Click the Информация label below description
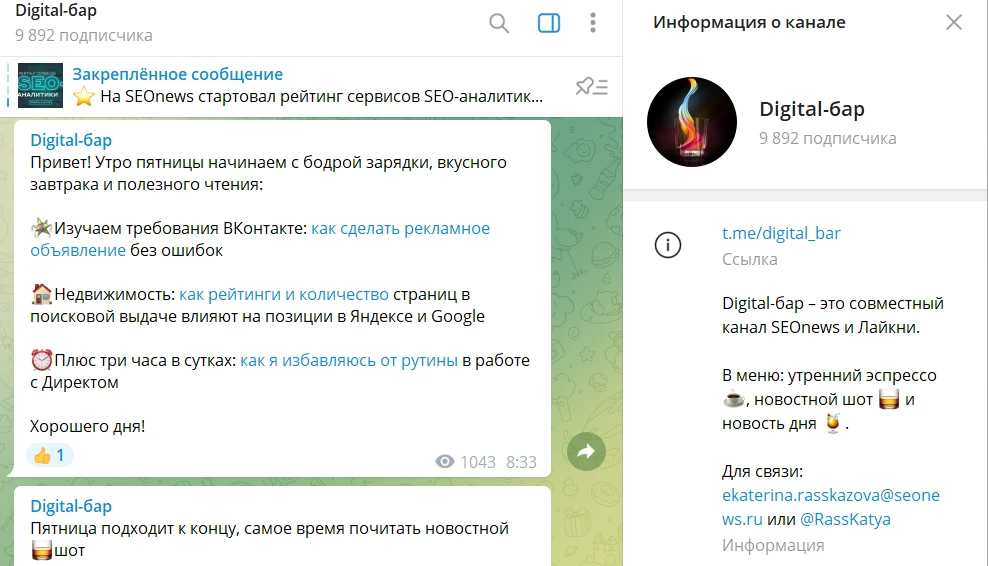This screenshot has height=566, width=988. tap(773, 545)
